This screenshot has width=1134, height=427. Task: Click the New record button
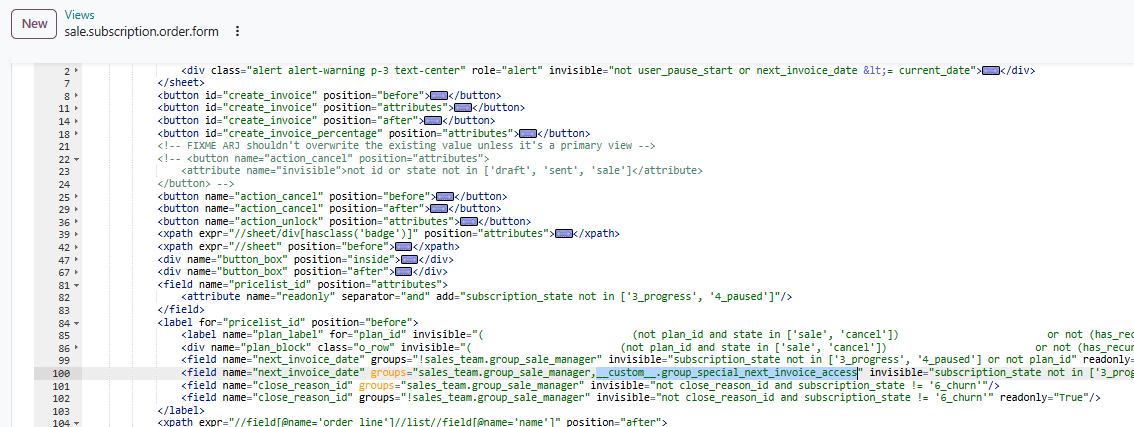coord(34,24)
